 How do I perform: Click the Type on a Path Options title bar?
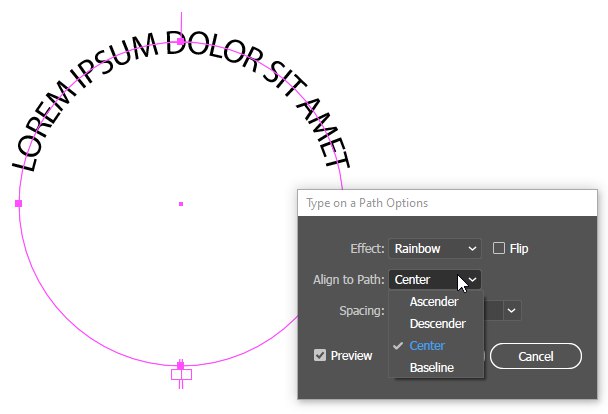click(x=447, y=203)
